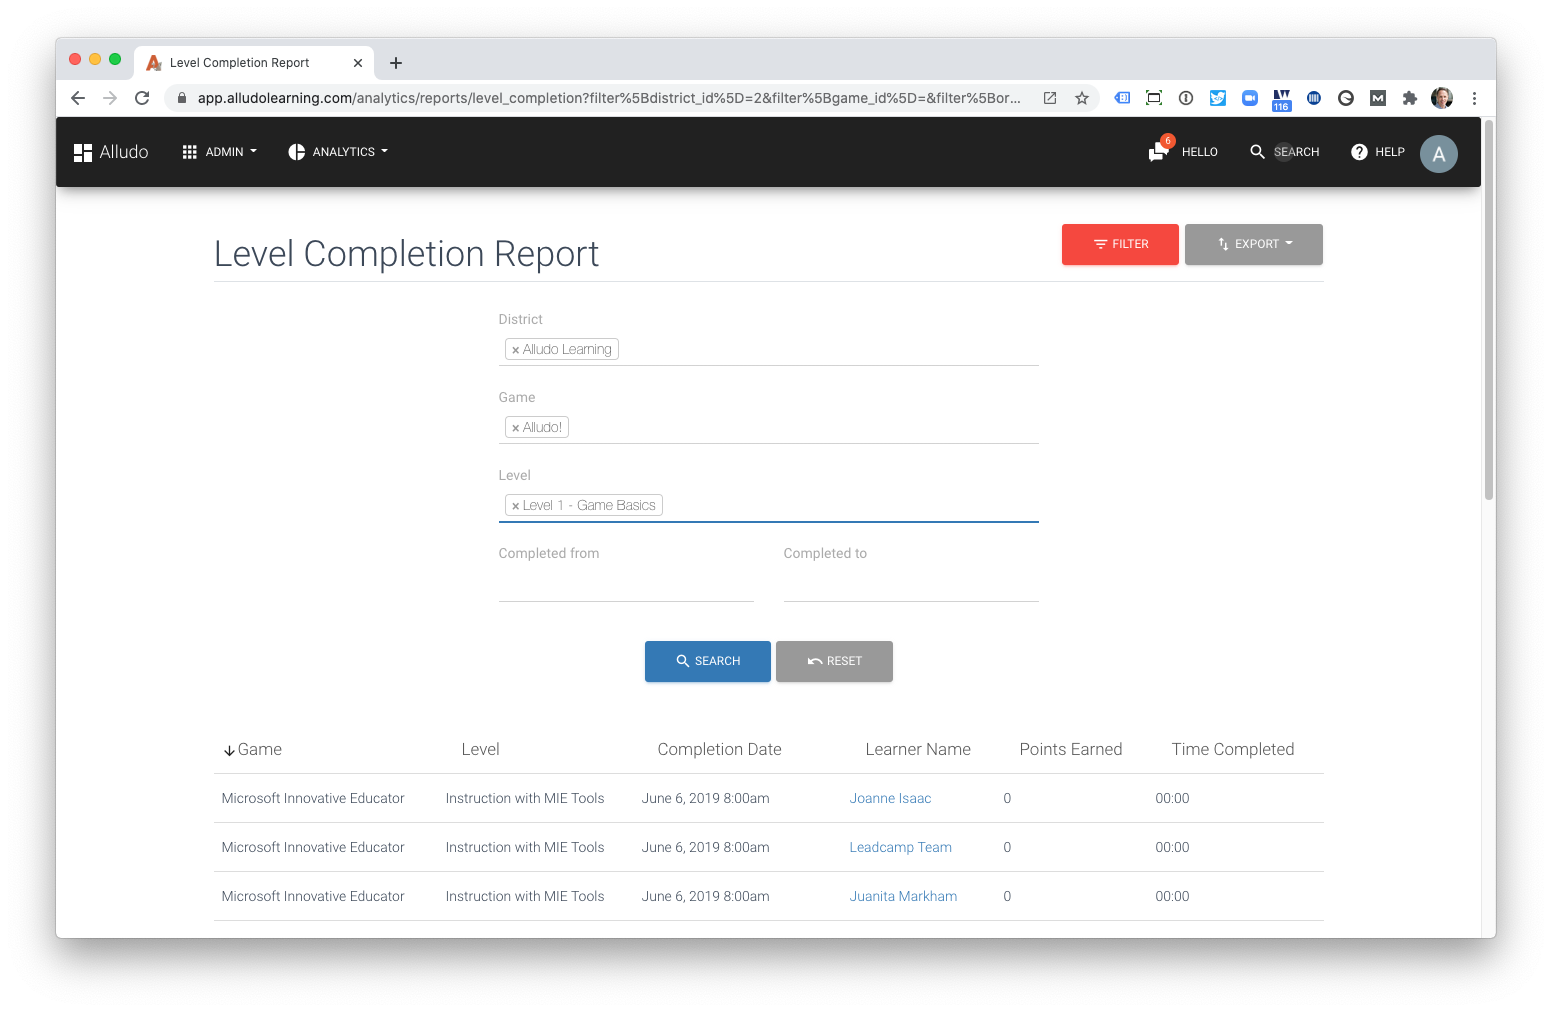
Task: Click 'Microsoft Innovative Educator' in Joanne Isaac row
Action: [x=313, y=798]
